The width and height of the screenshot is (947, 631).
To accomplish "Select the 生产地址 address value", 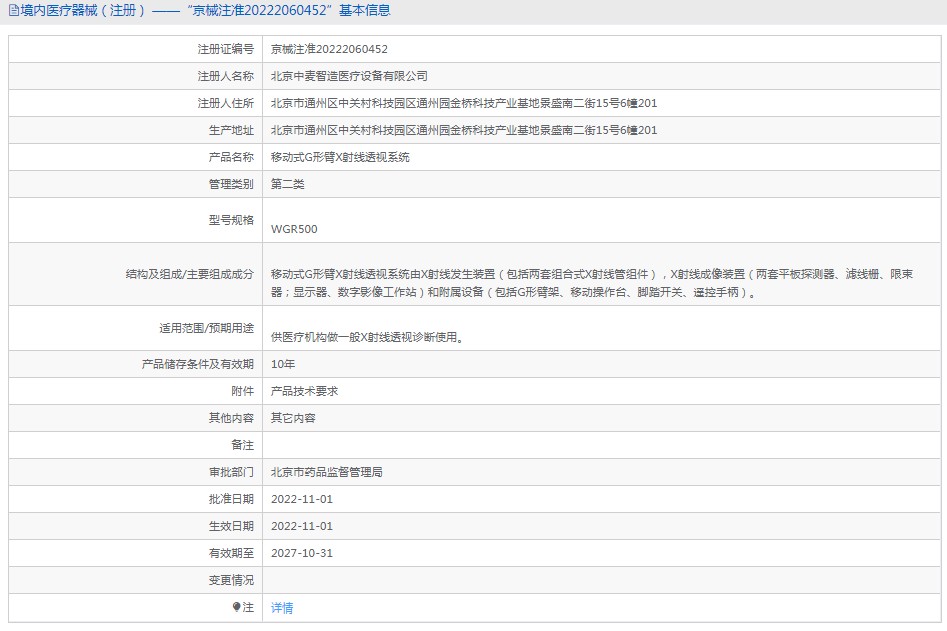I will pos(464,130).
